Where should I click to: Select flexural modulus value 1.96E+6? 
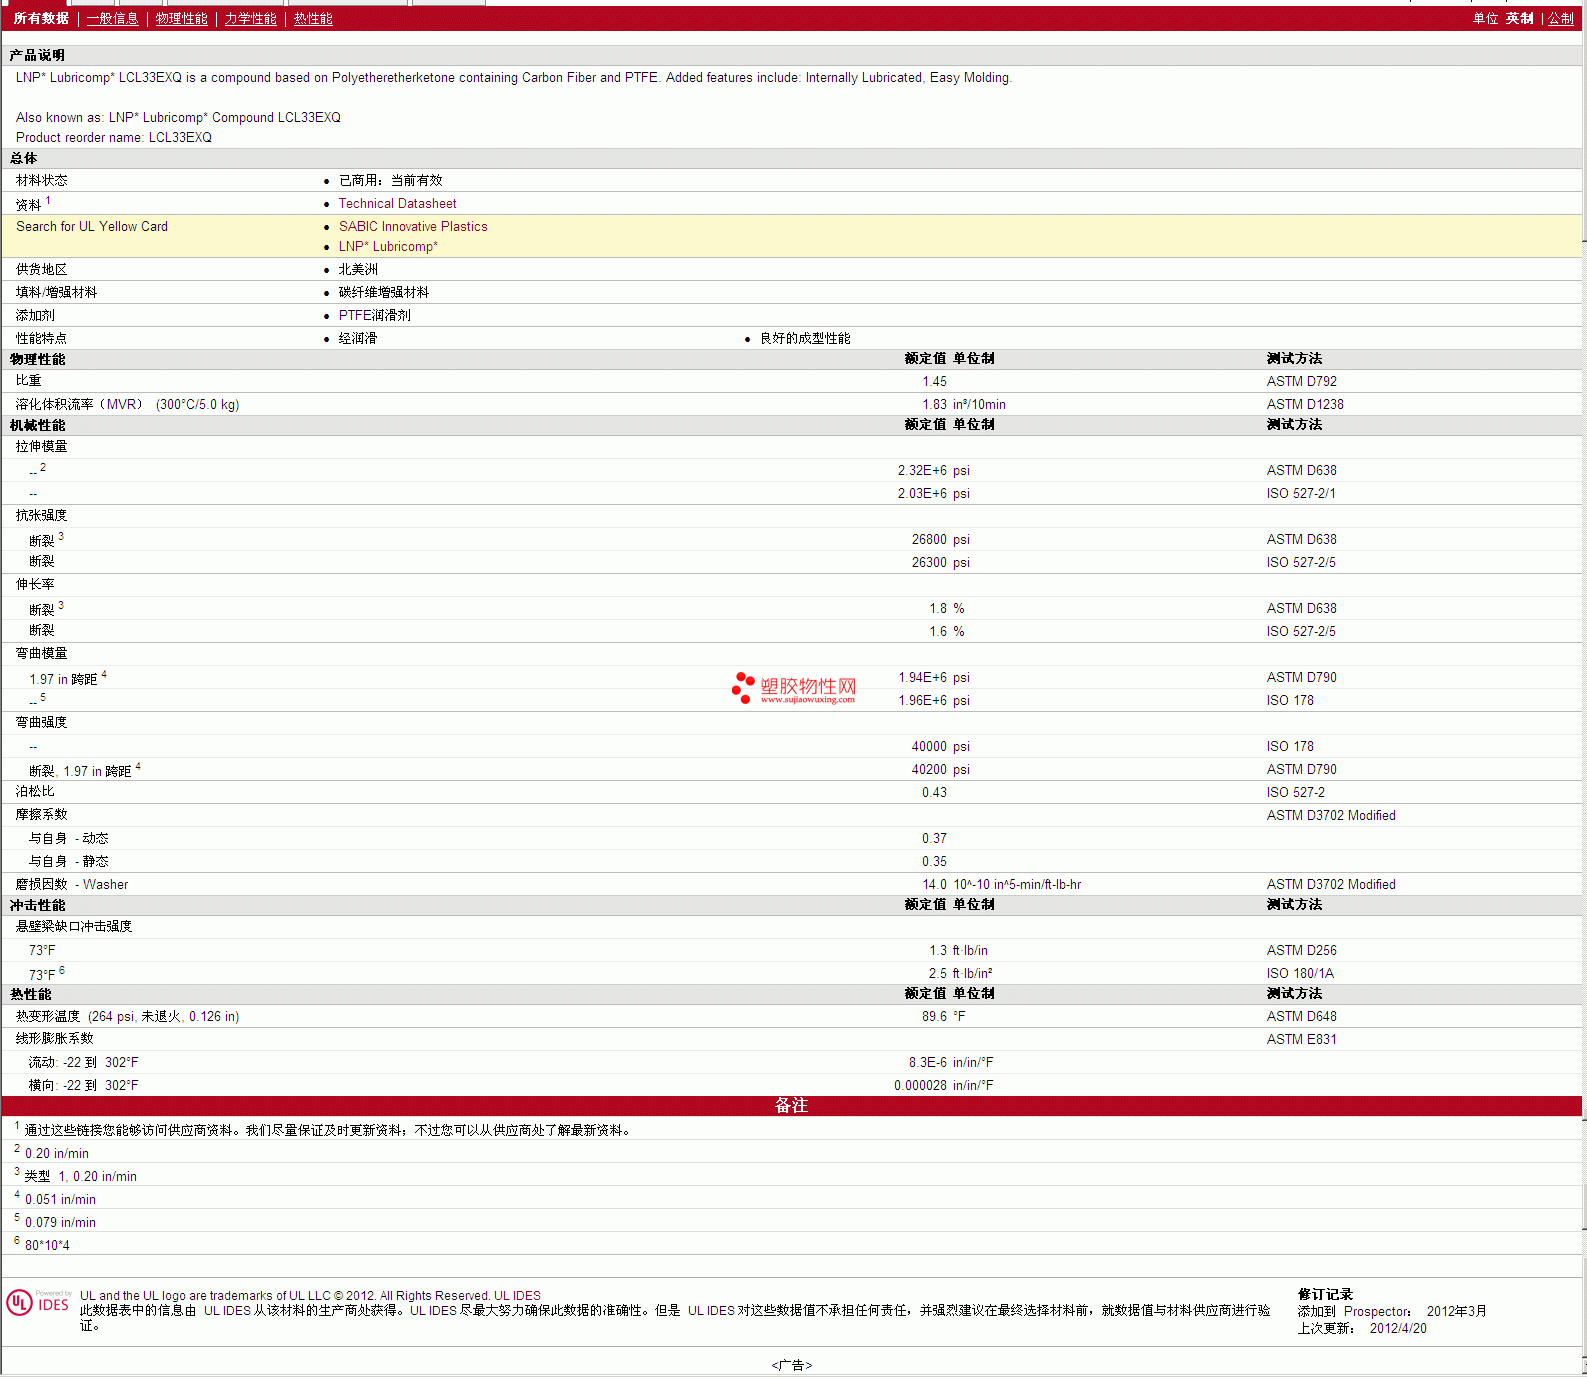point(922,700)
